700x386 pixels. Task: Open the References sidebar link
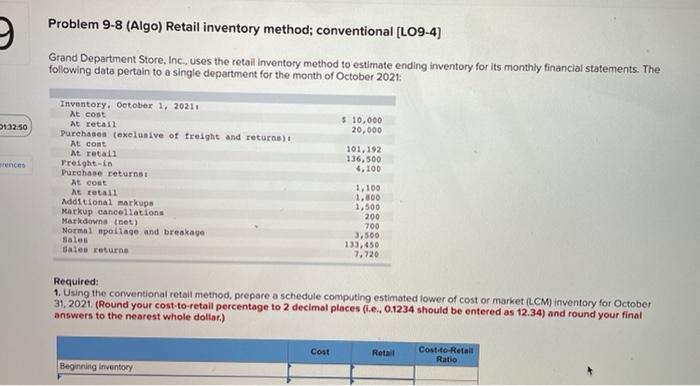(x=13, y=165)
